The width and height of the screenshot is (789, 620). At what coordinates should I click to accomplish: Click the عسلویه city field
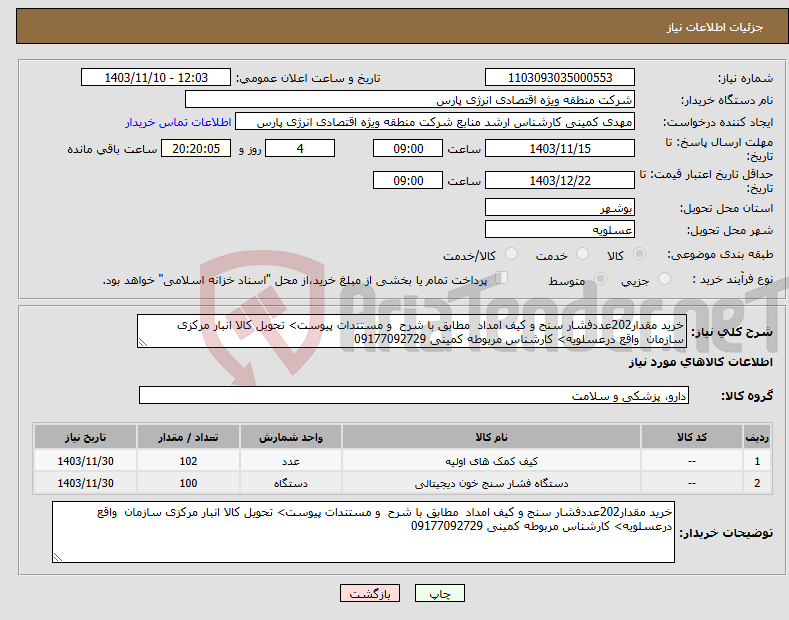coord(560,229)
